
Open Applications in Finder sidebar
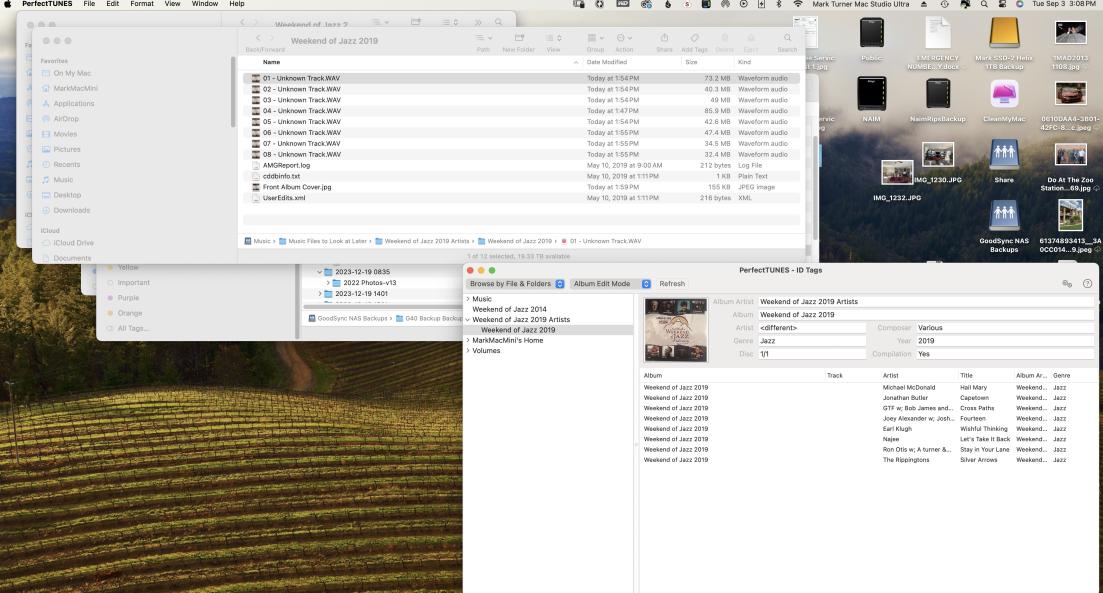(x=73, y=104)
